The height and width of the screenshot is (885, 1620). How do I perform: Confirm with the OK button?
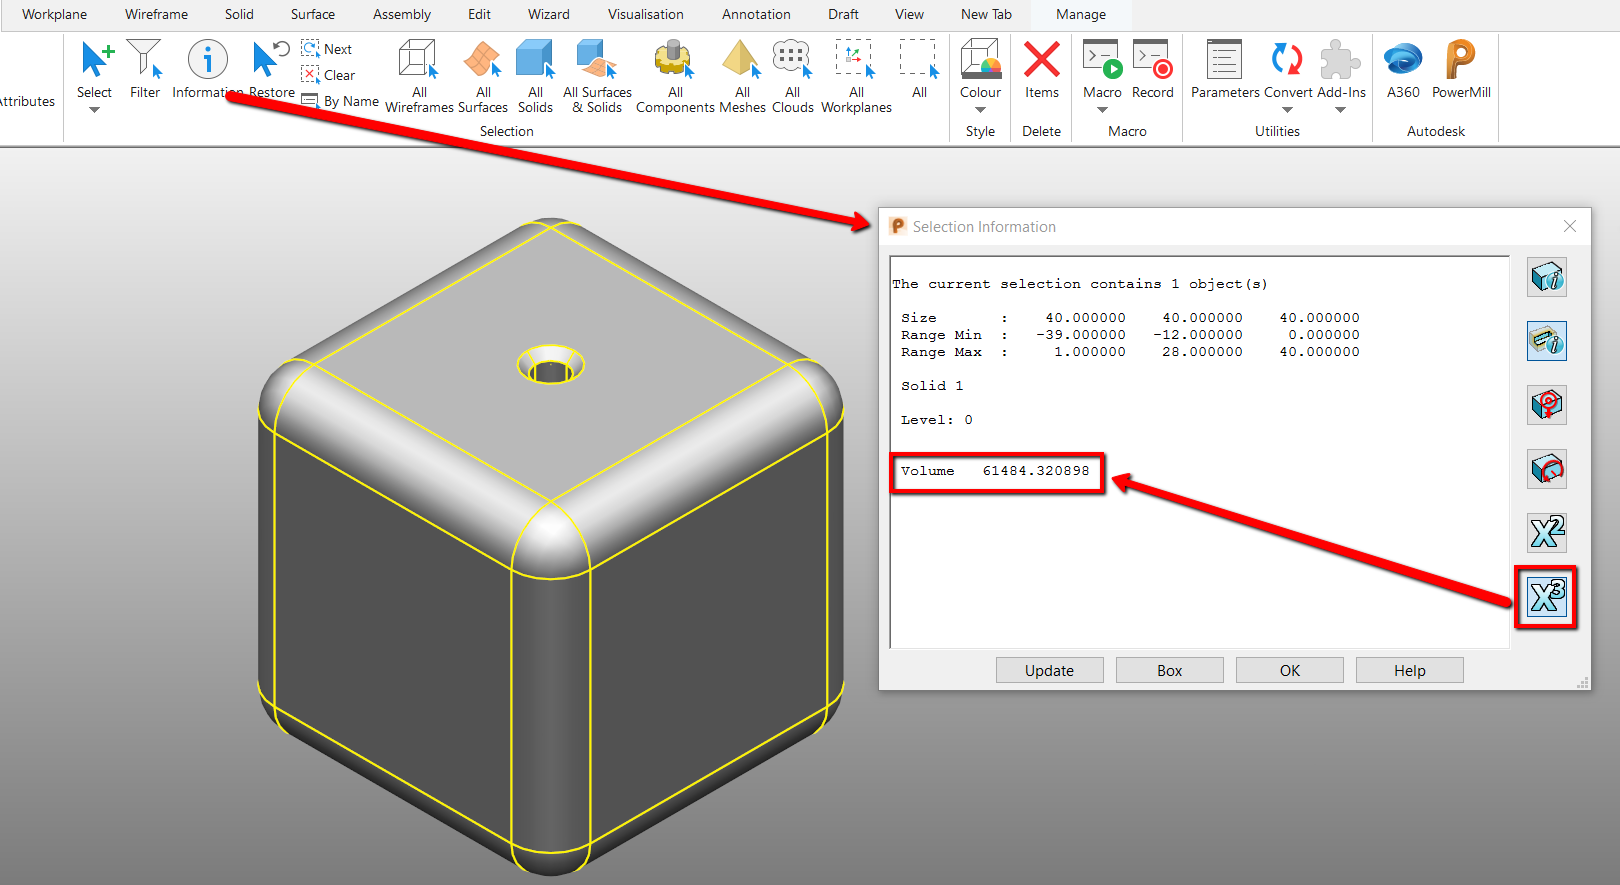point(1290,670)
